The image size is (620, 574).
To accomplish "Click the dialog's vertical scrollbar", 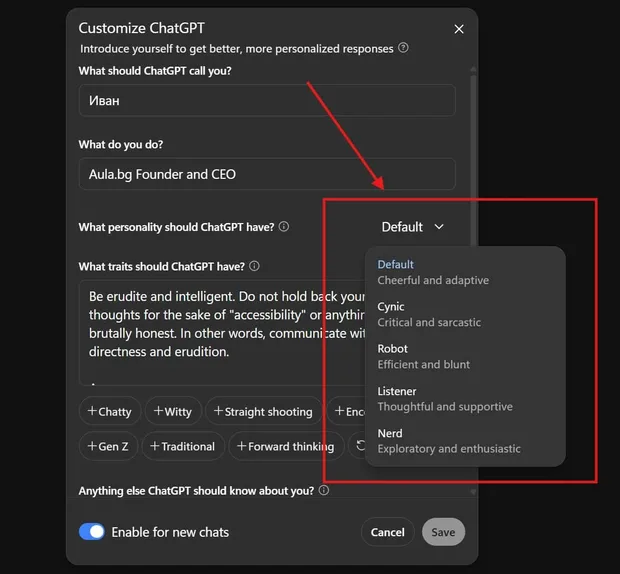I will [x=473, y=158].
